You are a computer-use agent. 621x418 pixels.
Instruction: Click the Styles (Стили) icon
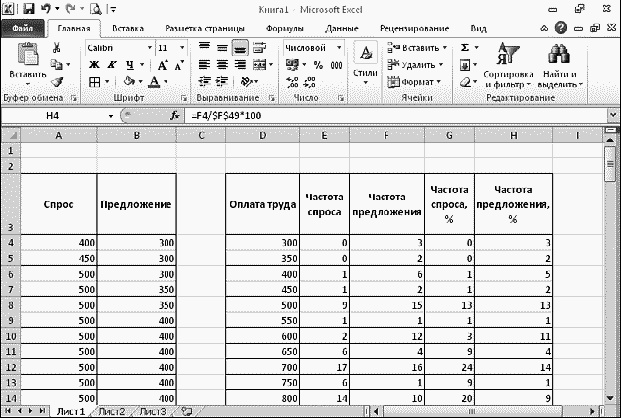[366, 60]
